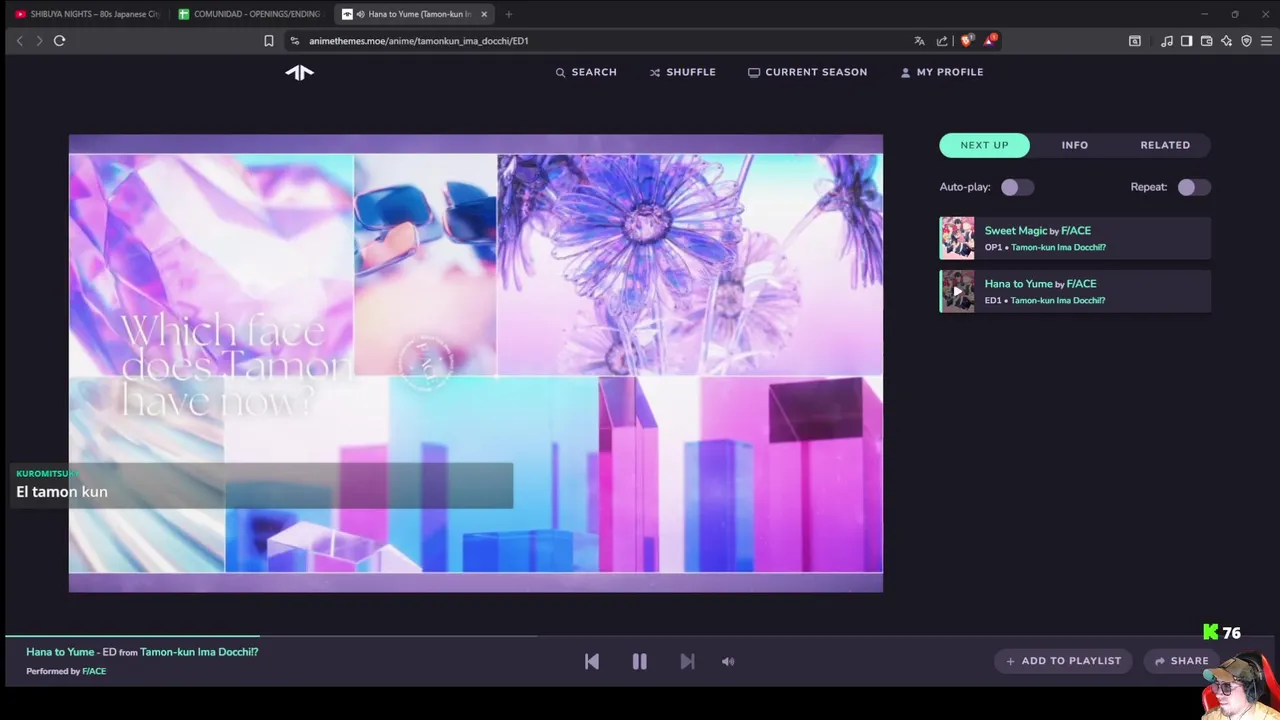This screenshot has width=1280, height=720.
Task: Open the Search page
Action: point(586,72)
